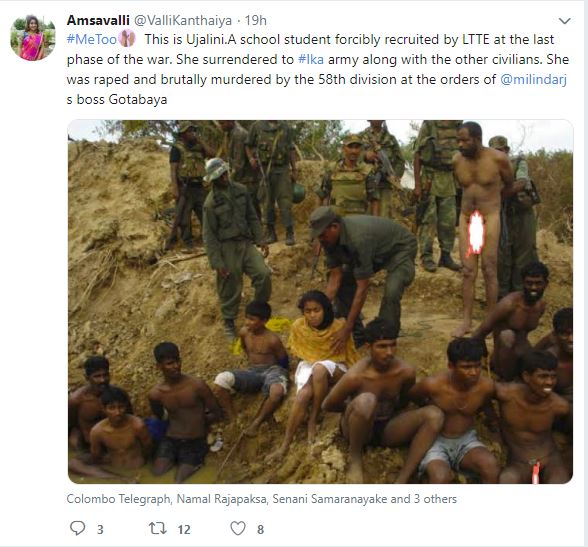
Task: Click the retweet count of 12
Action: tap(184, 529)
